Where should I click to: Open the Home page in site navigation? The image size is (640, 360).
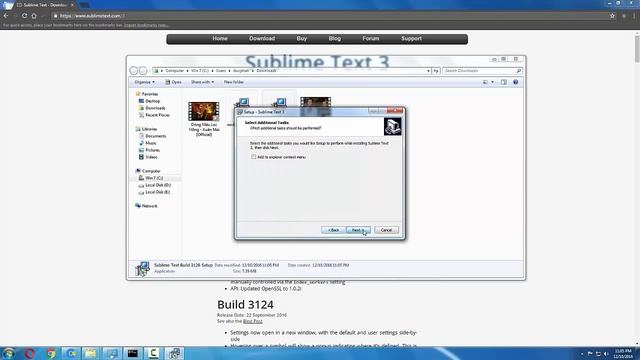220,38
